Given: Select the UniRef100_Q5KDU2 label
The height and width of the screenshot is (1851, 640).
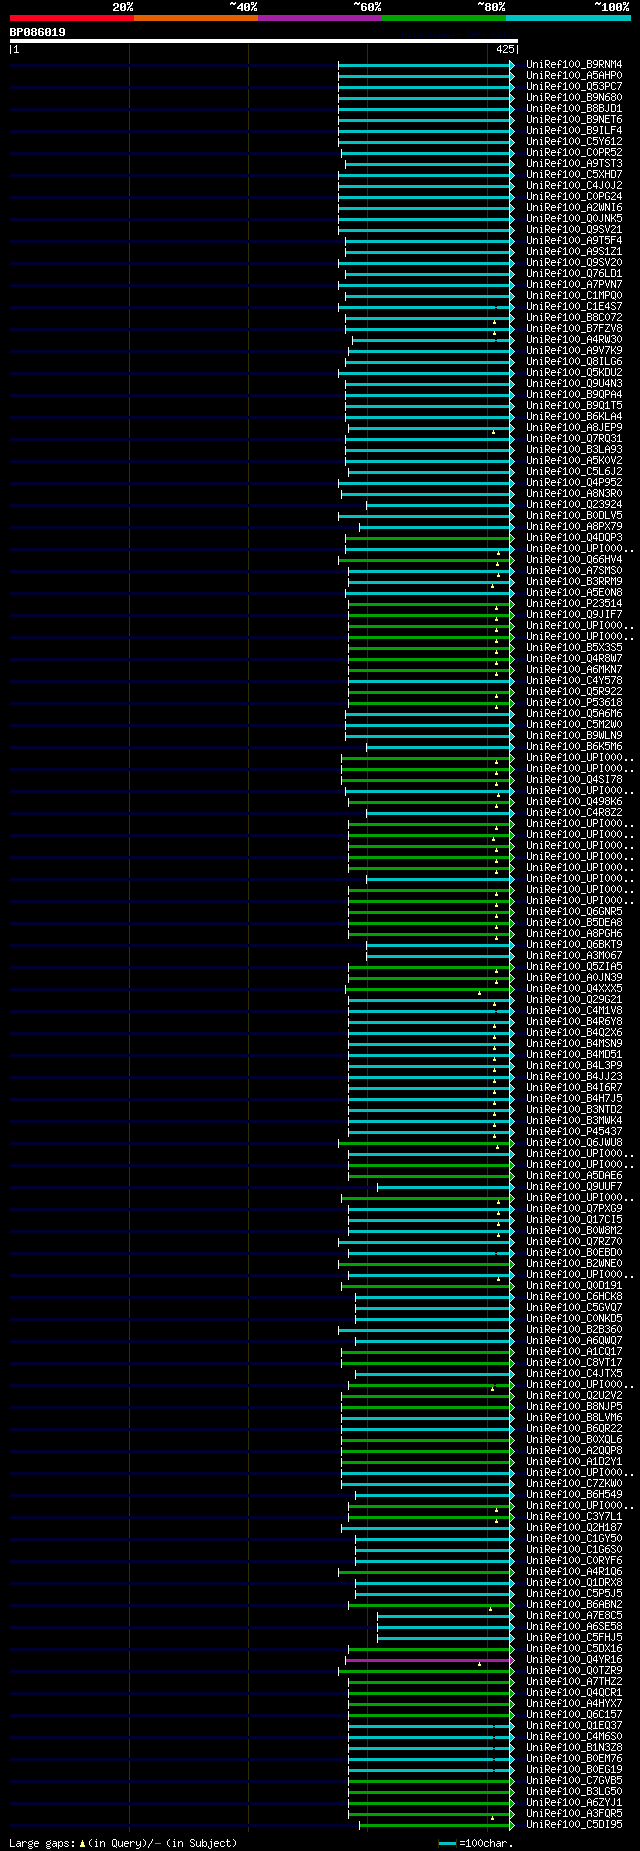Looking at the screenshot, I should [574, 372].
